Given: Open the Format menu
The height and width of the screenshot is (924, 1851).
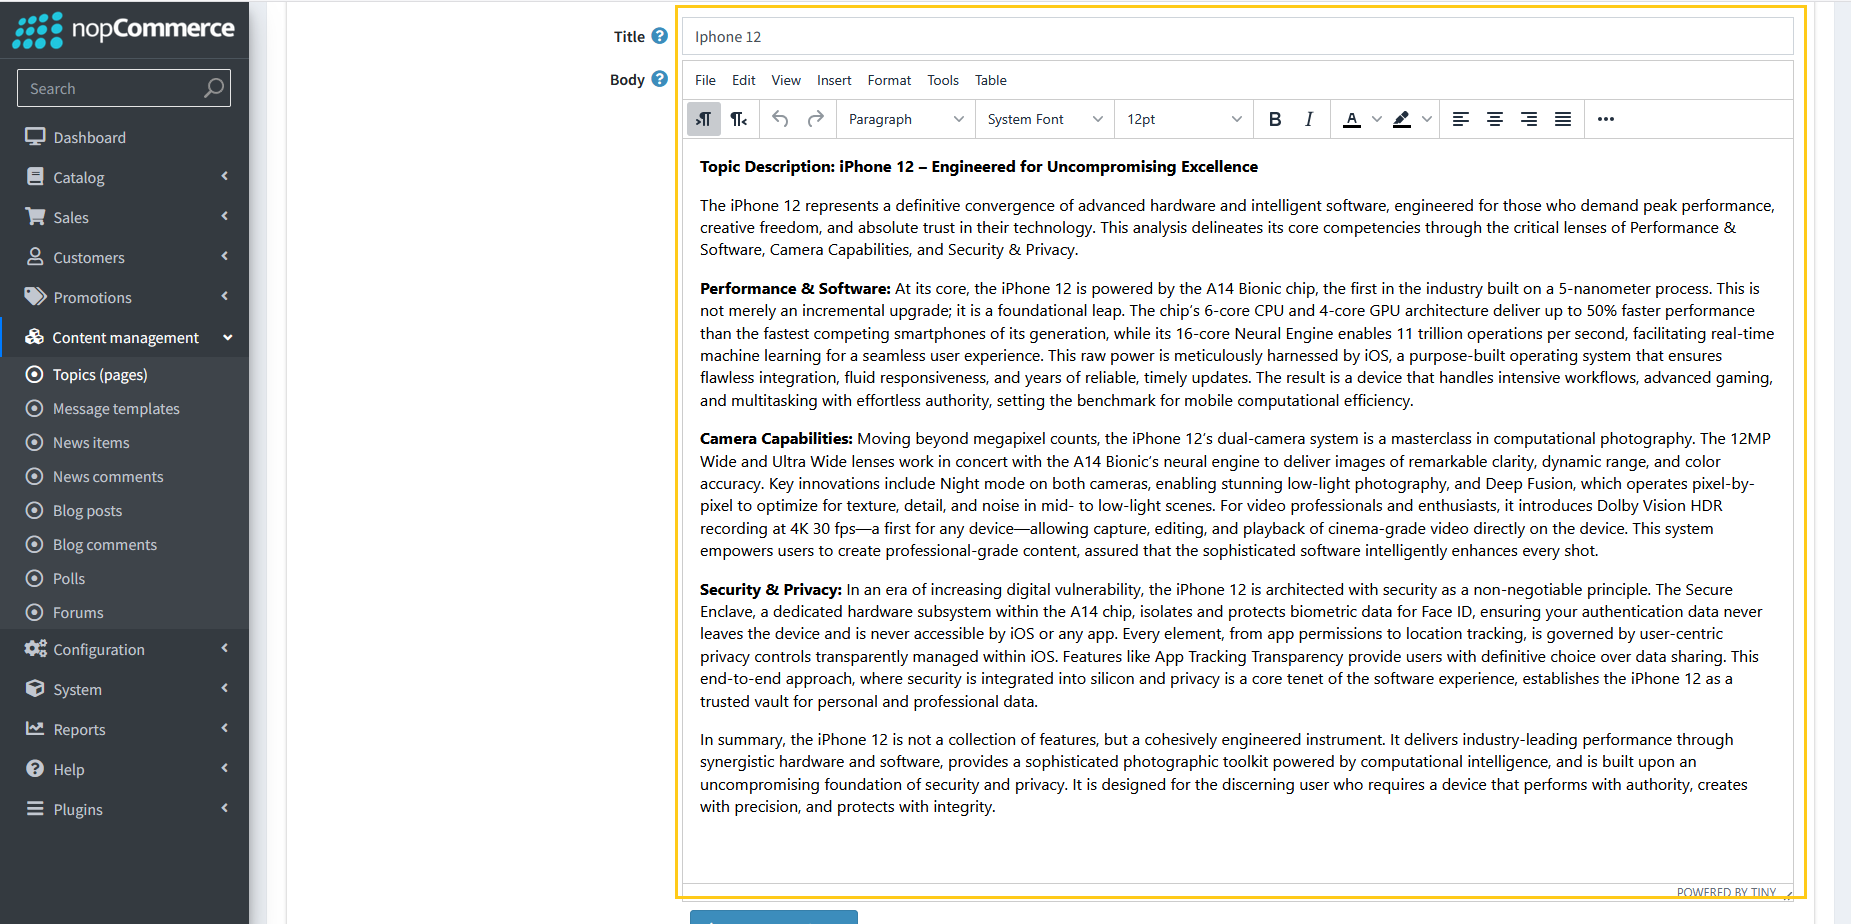Looking at the screenshot, I should 889,80.
